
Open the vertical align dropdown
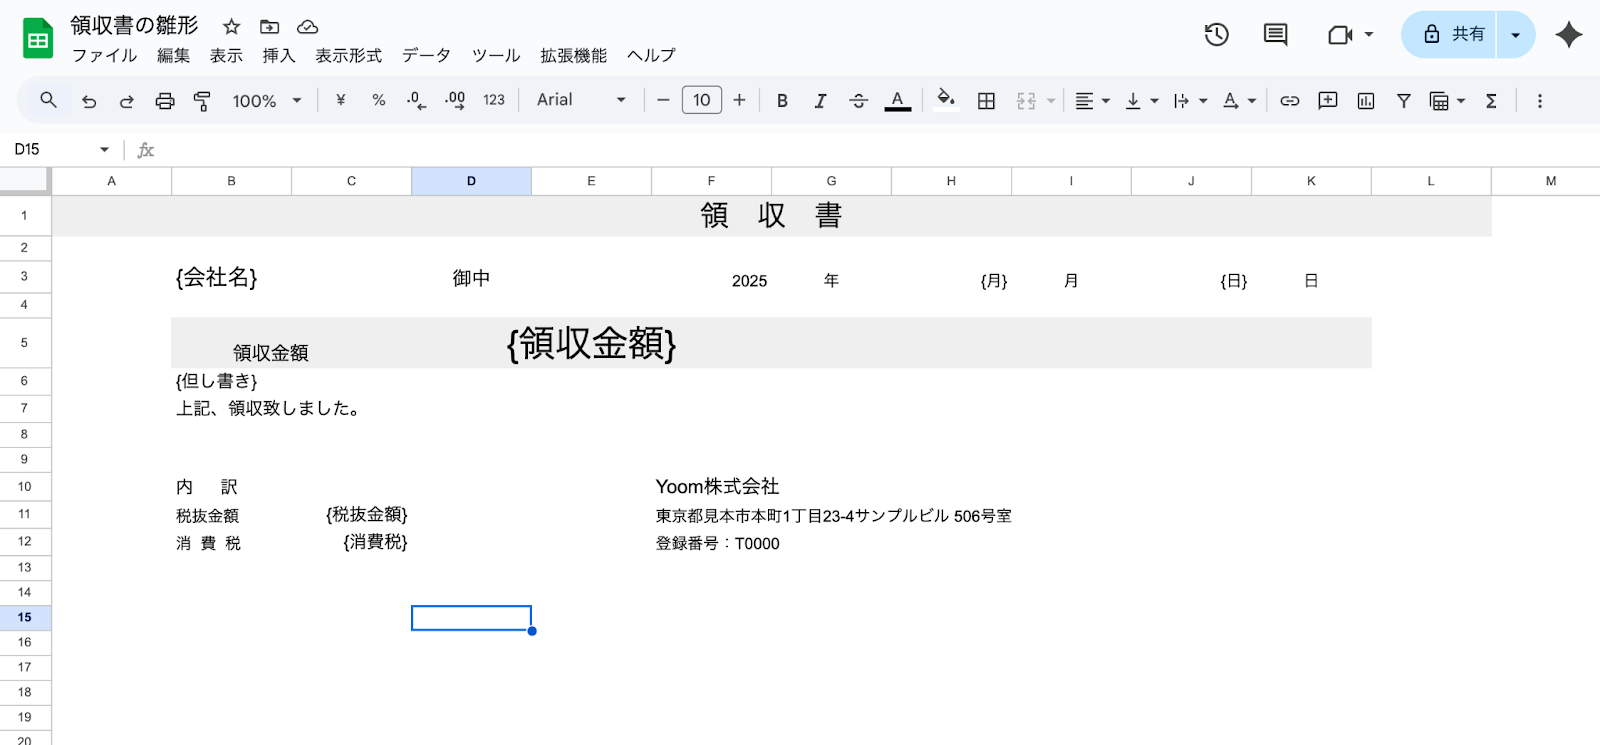click(x=1141, y=101)
